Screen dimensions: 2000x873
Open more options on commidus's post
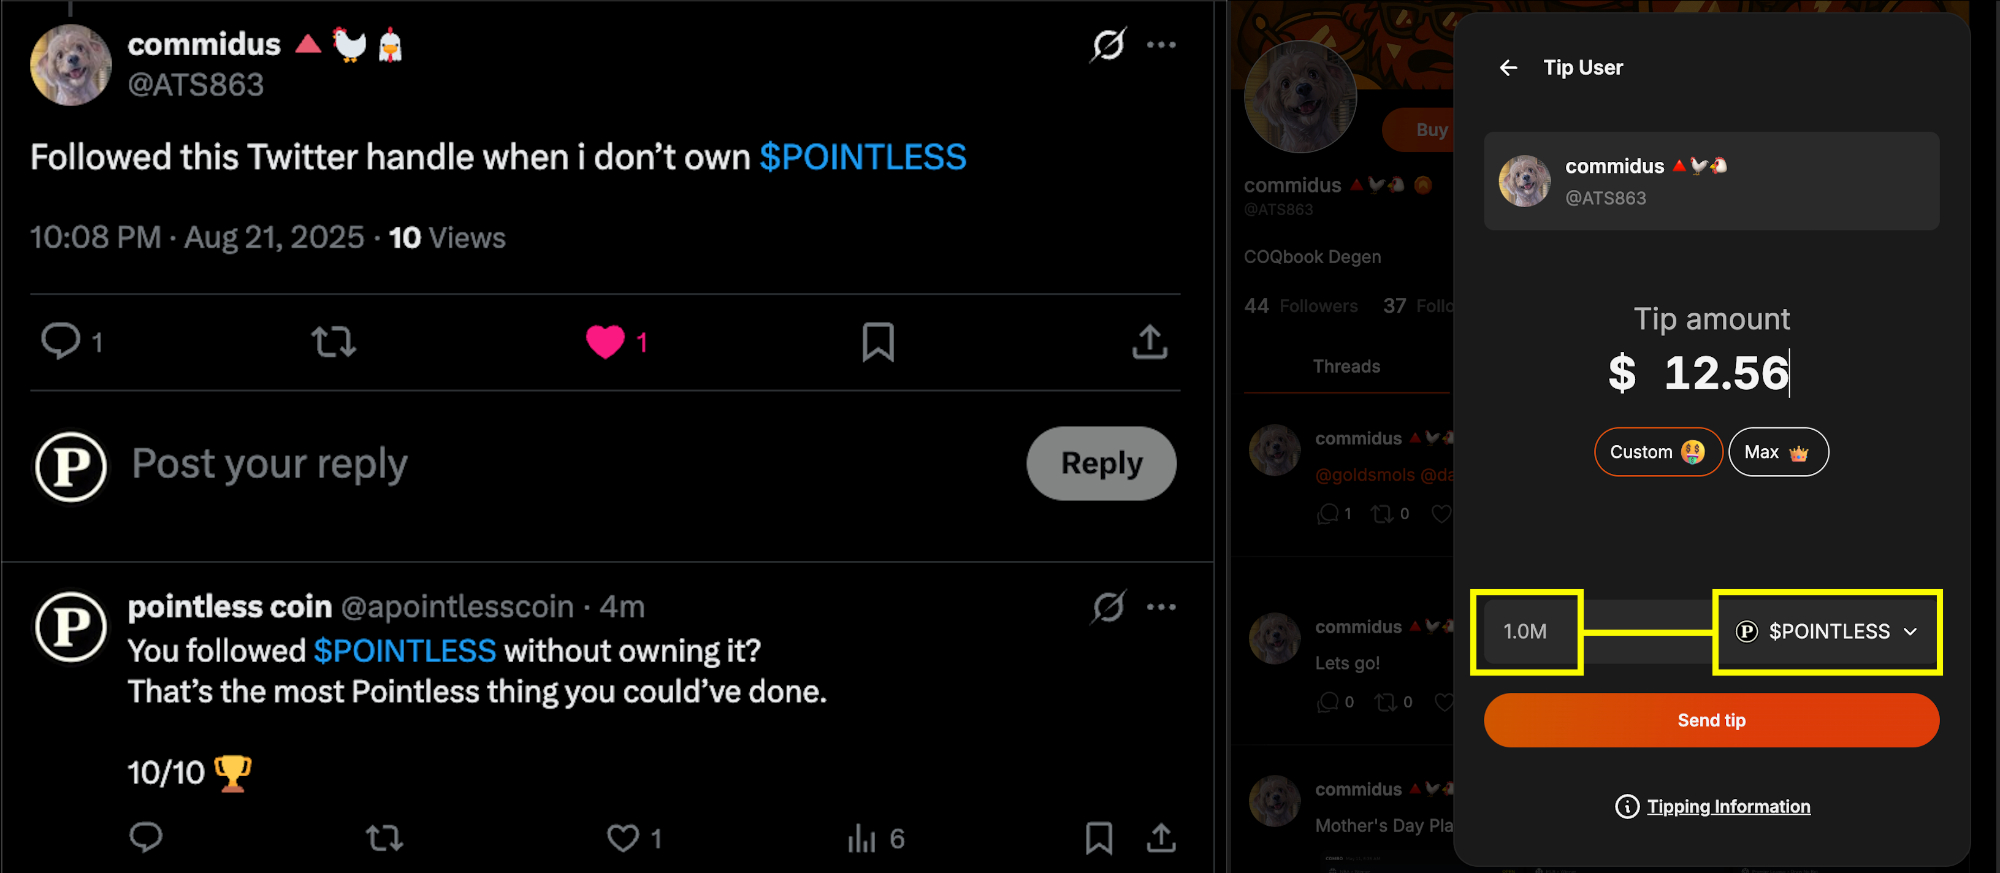click(x=1161, y=45)
